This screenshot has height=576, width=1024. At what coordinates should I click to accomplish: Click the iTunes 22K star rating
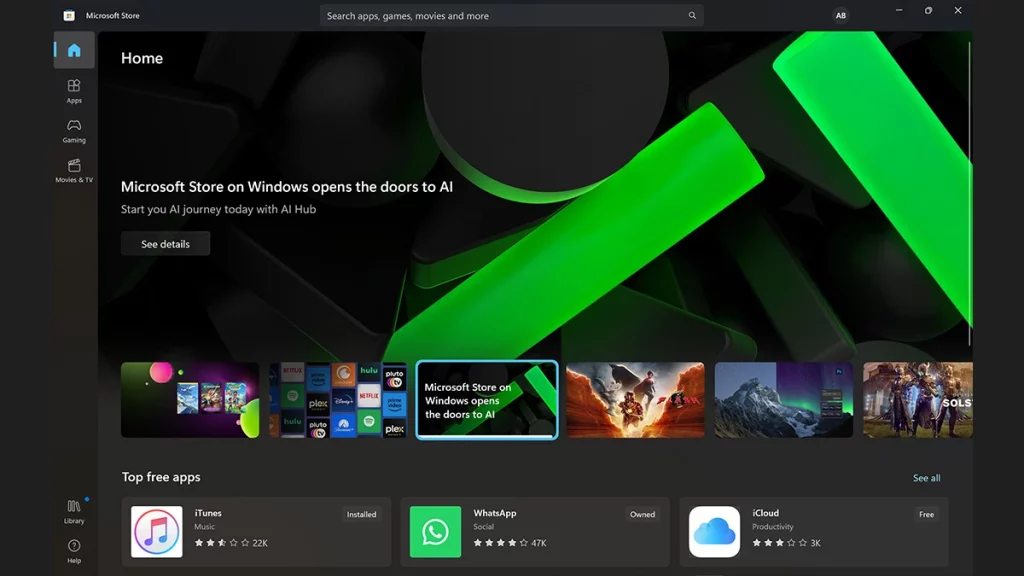(x=231, y=543)
